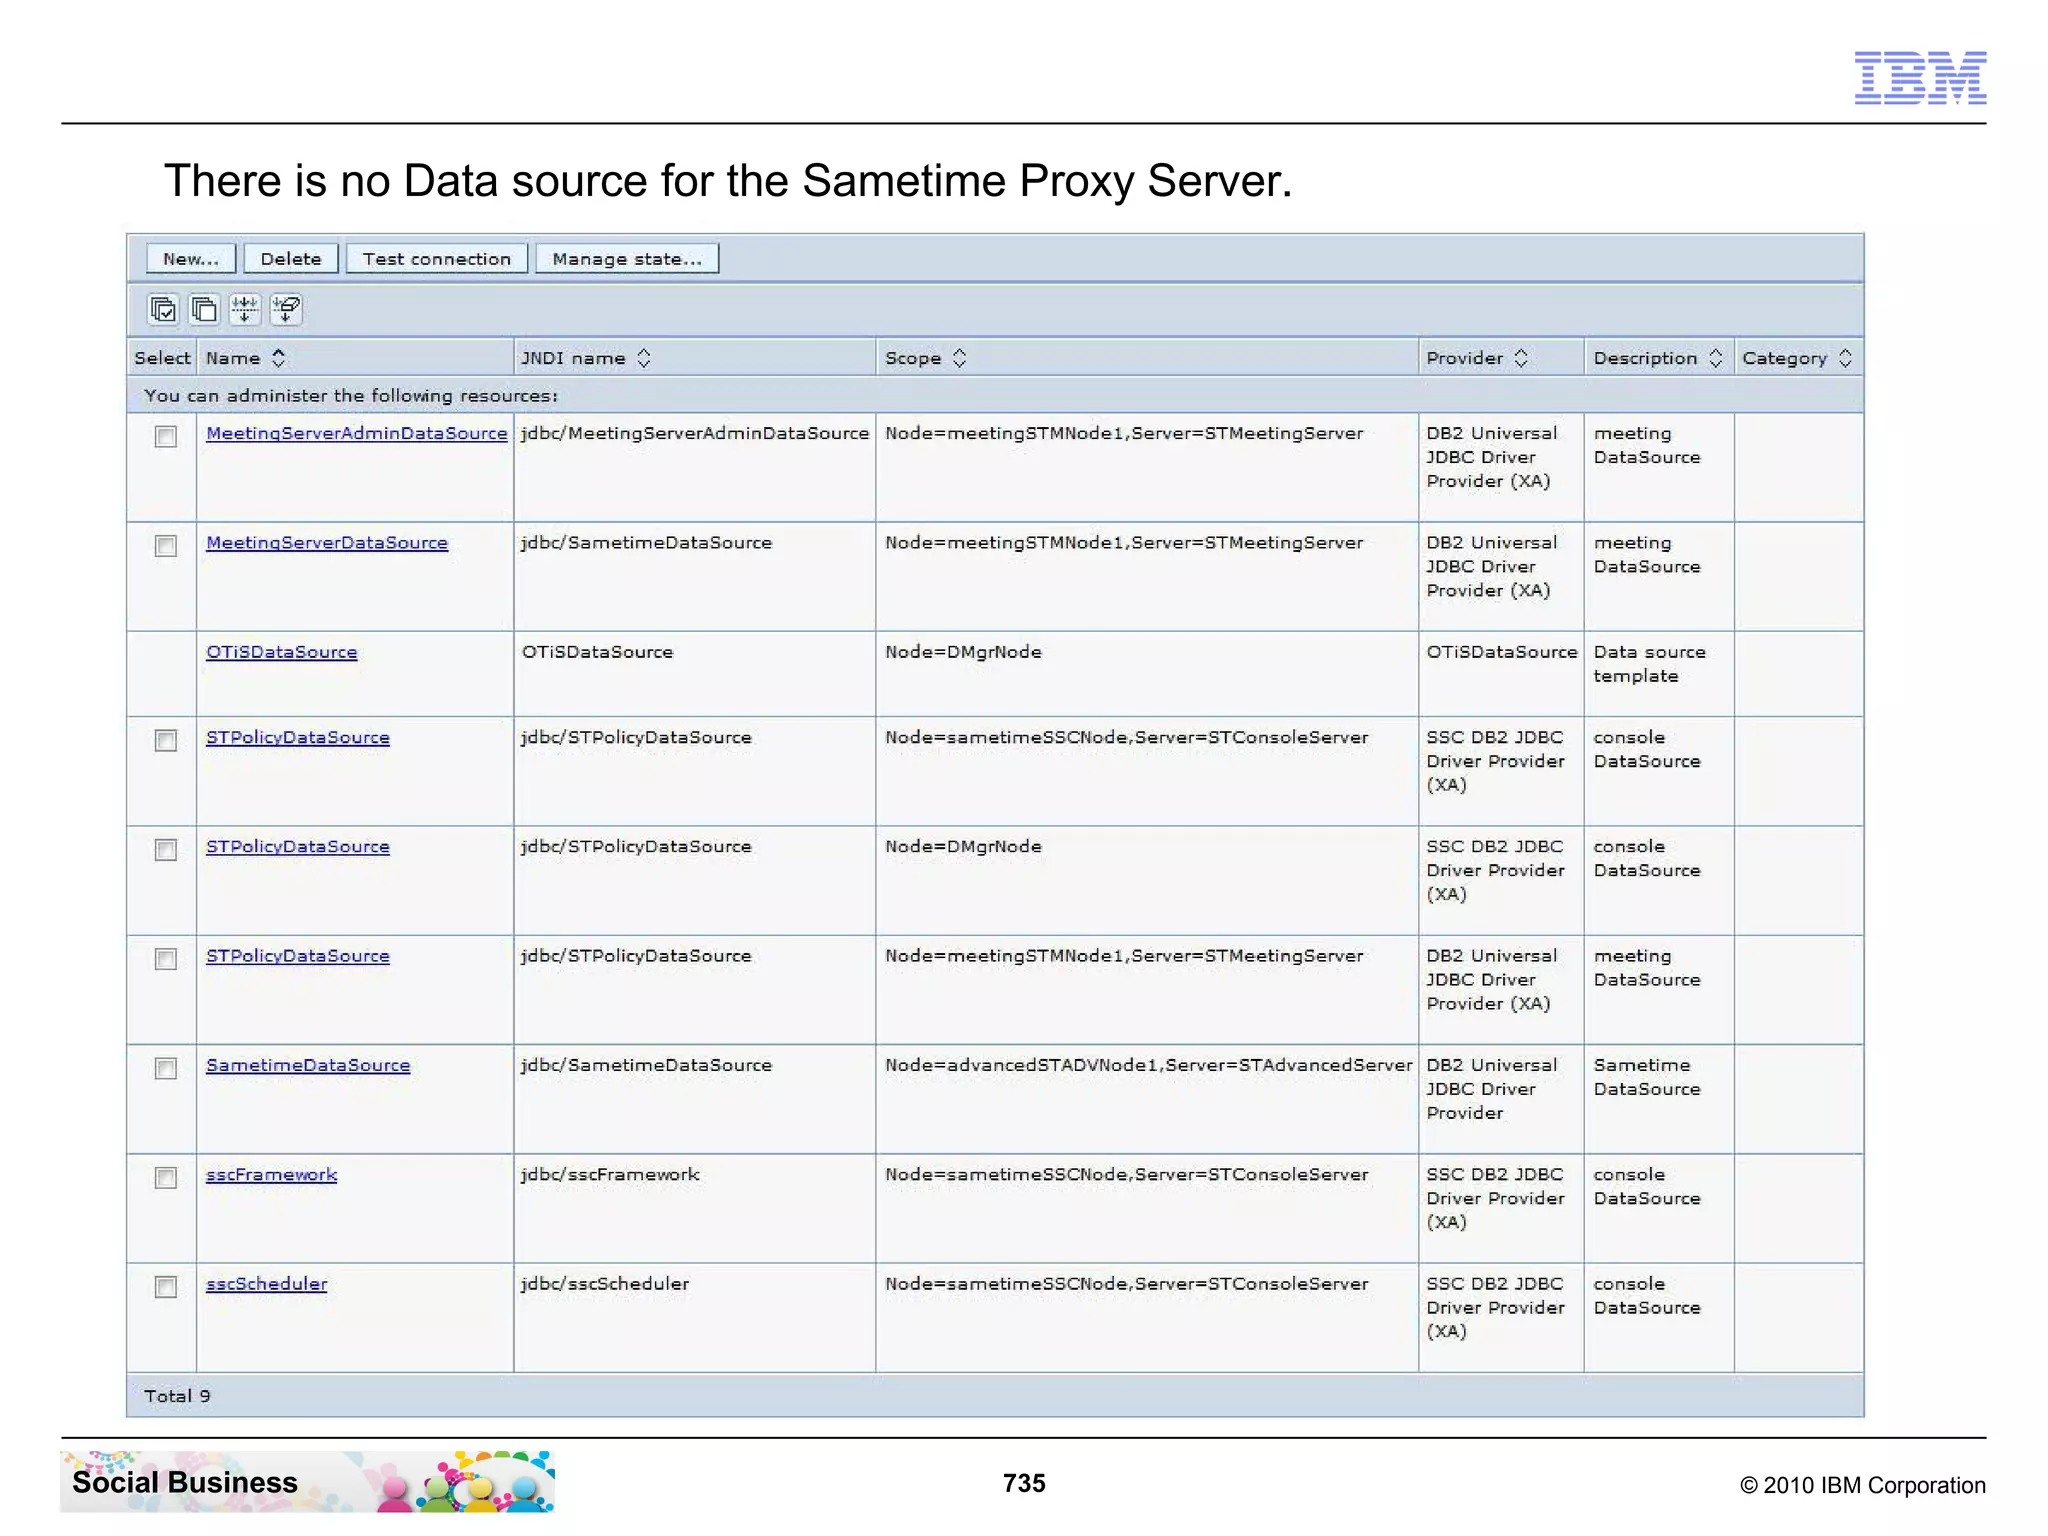Click the Select All items icon
This screenshot has width=2048, height=1536.
click(163, 310)
